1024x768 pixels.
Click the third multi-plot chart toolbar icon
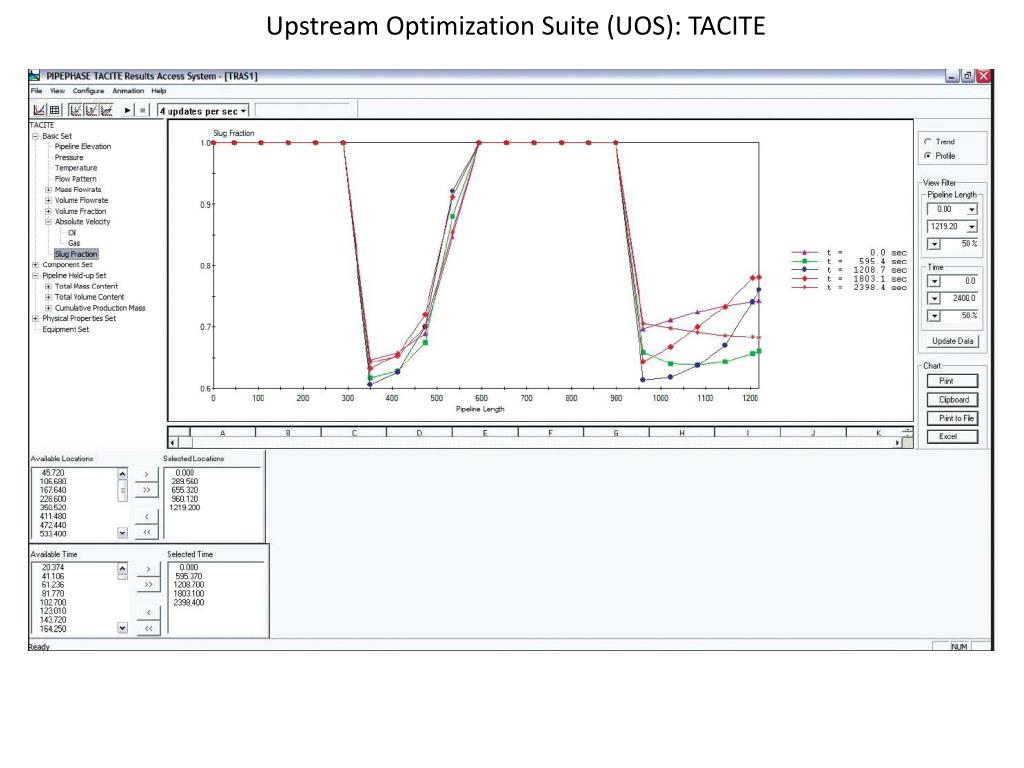coord(106,110)
